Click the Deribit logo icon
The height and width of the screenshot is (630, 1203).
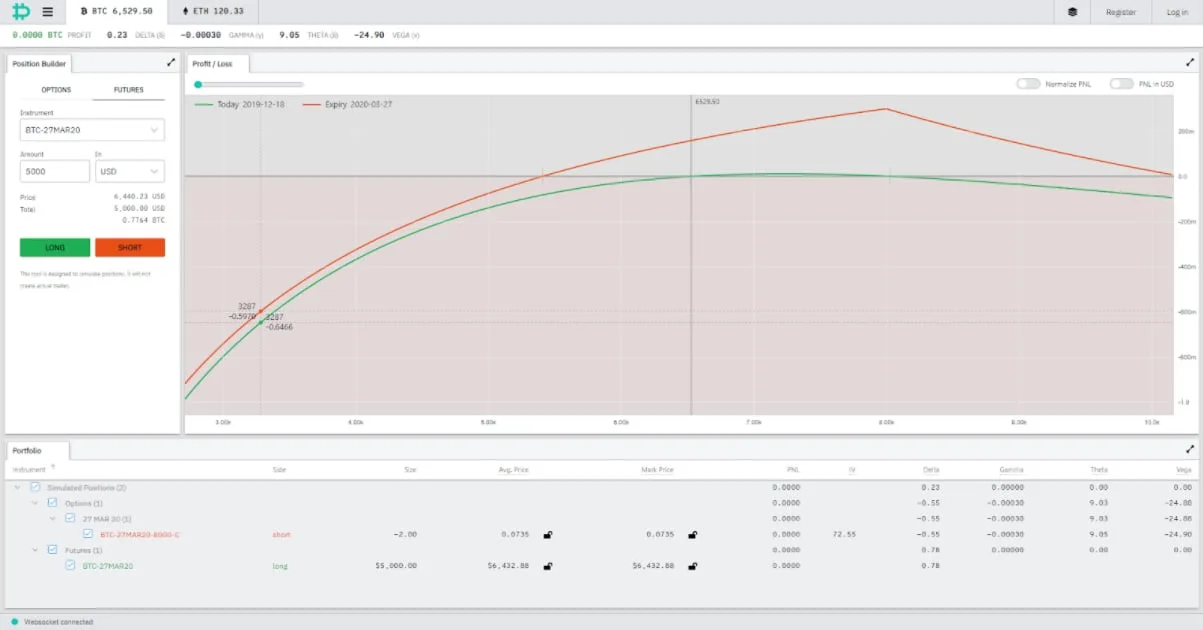point(20,12)
